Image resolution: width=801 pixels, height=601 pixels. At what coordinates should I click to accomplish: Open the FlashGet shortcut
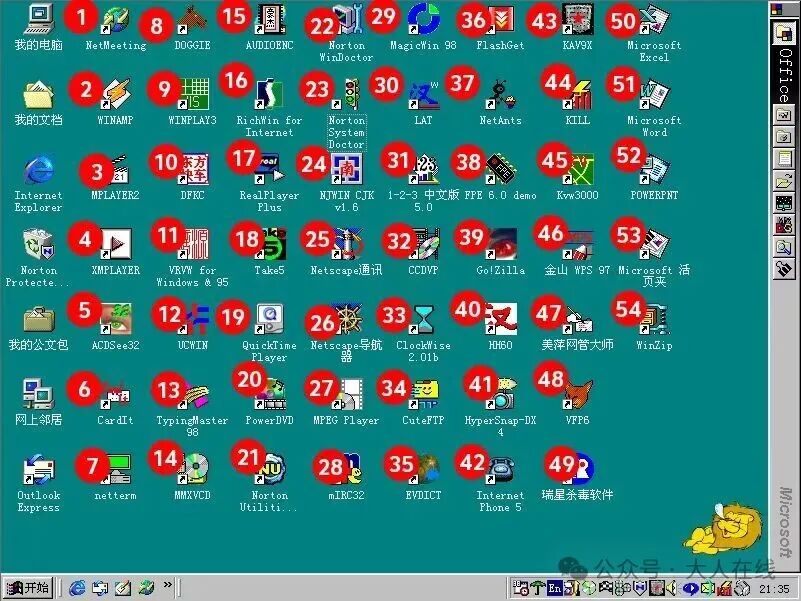pos(501,20)
